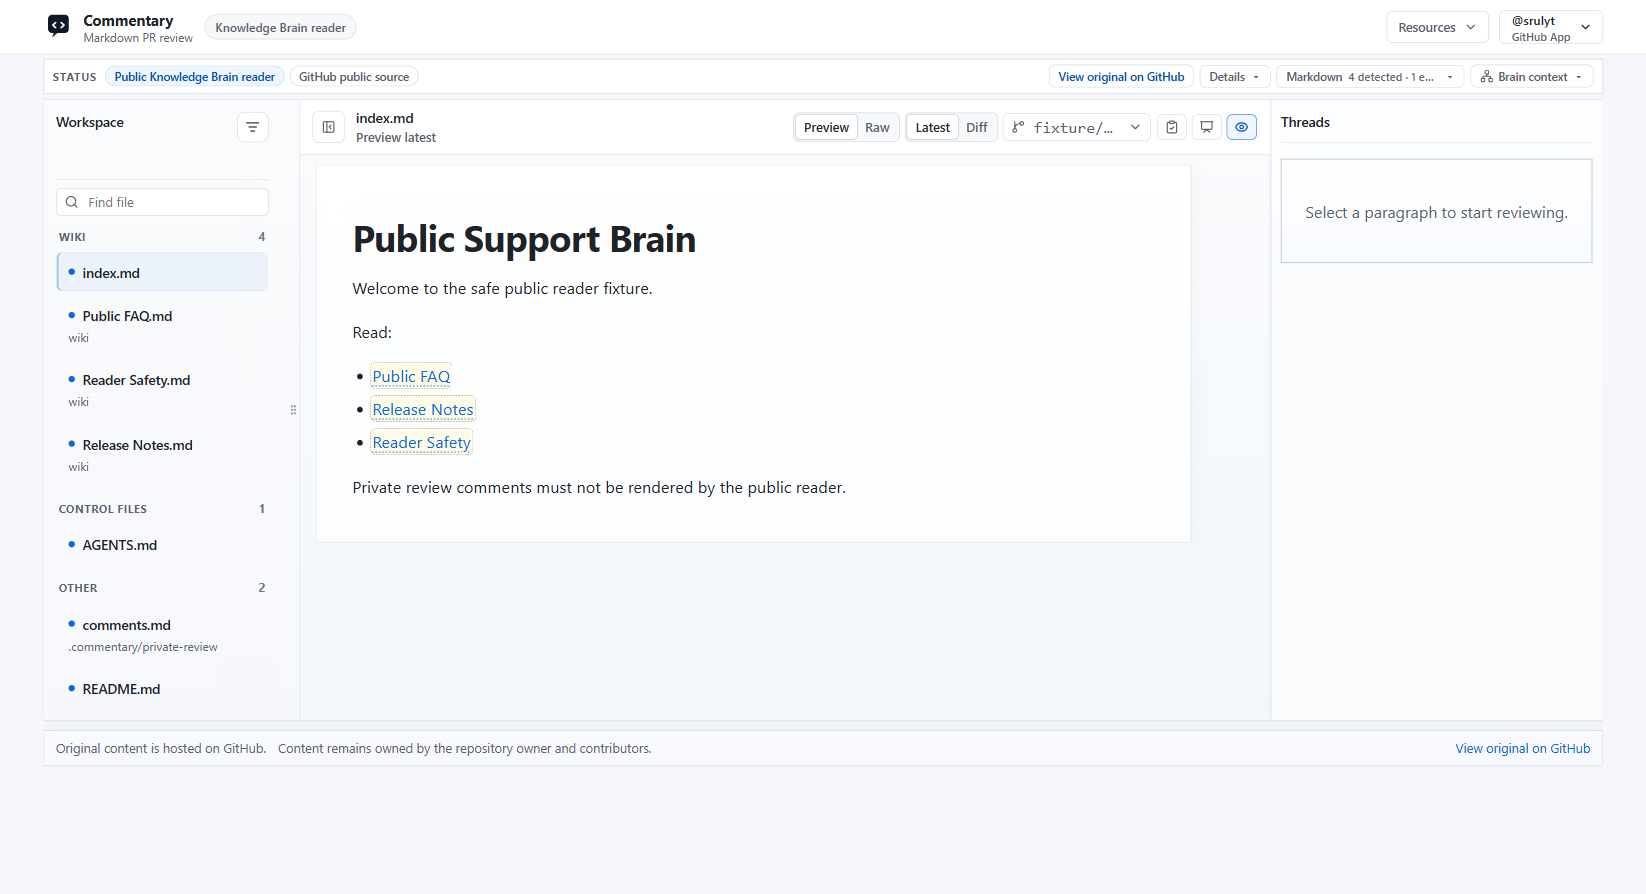Click the Workspace panel title

(90, 122)
